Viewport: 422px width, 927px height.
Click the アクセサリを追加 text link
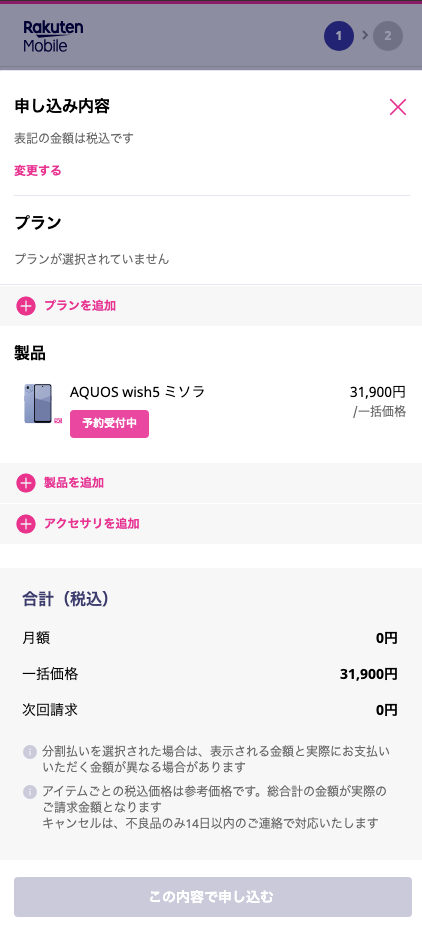coord(92,523)
